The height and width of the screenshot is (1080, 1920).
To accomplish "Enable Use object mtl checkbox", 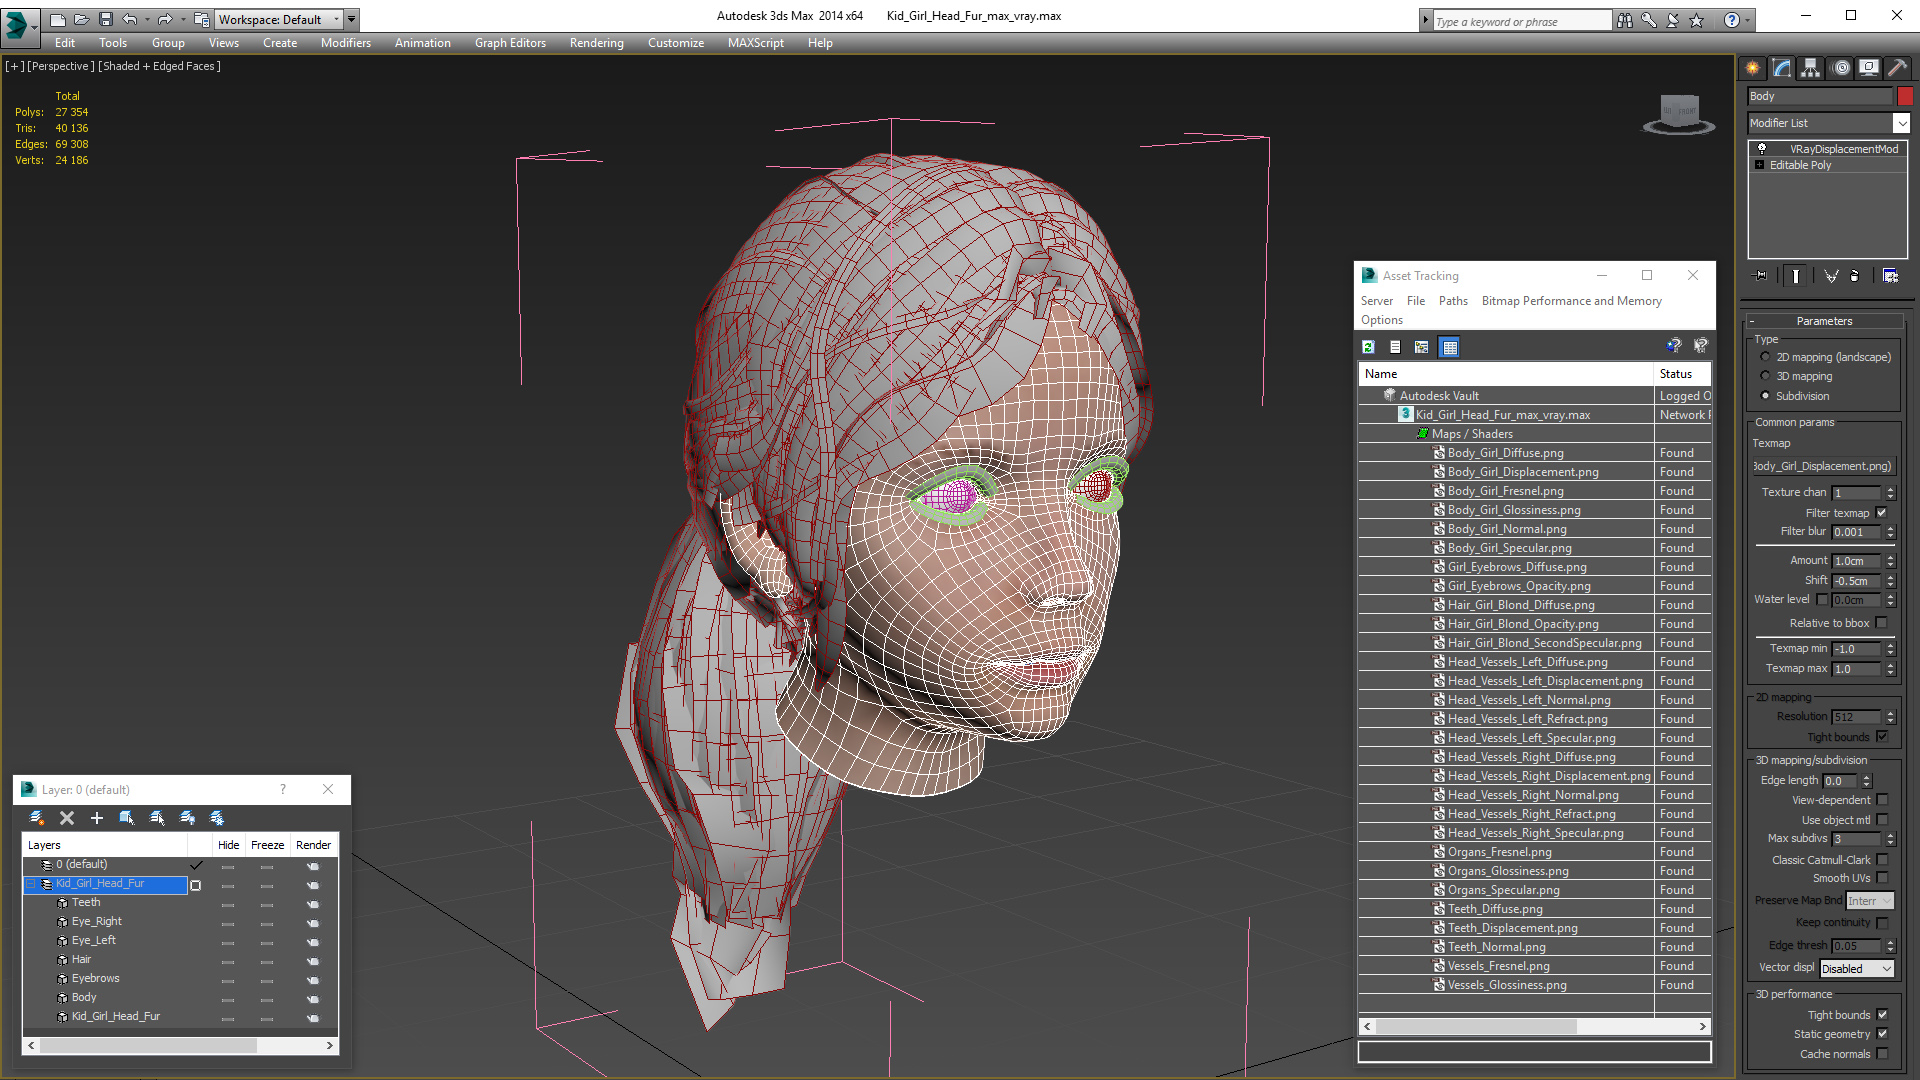I will pos(1882,820).
